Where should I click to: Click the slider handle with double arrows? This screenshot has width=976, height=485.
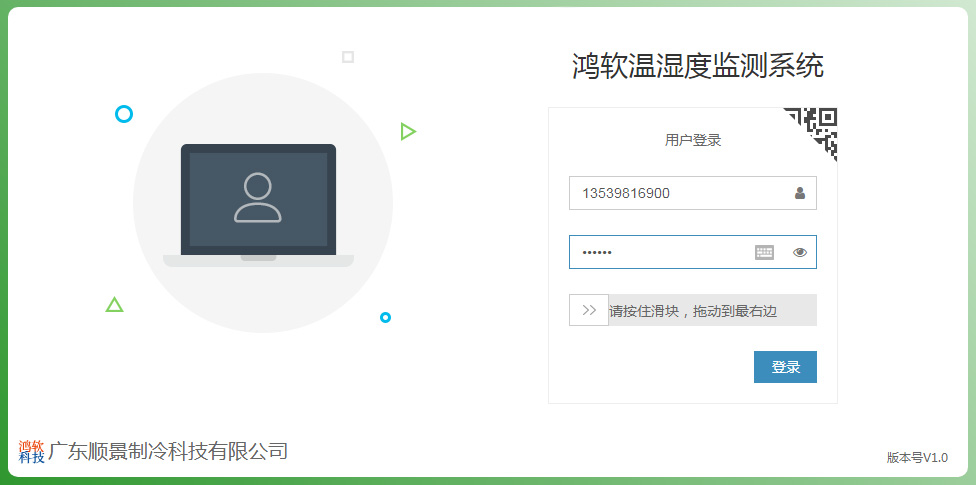tap(589, 310)
